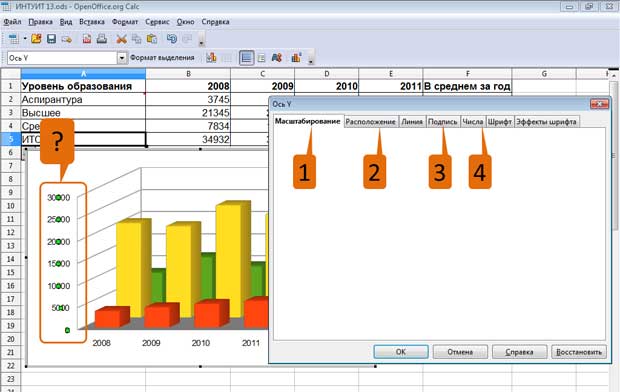Click the Отмена button

(x=460, y=352)
